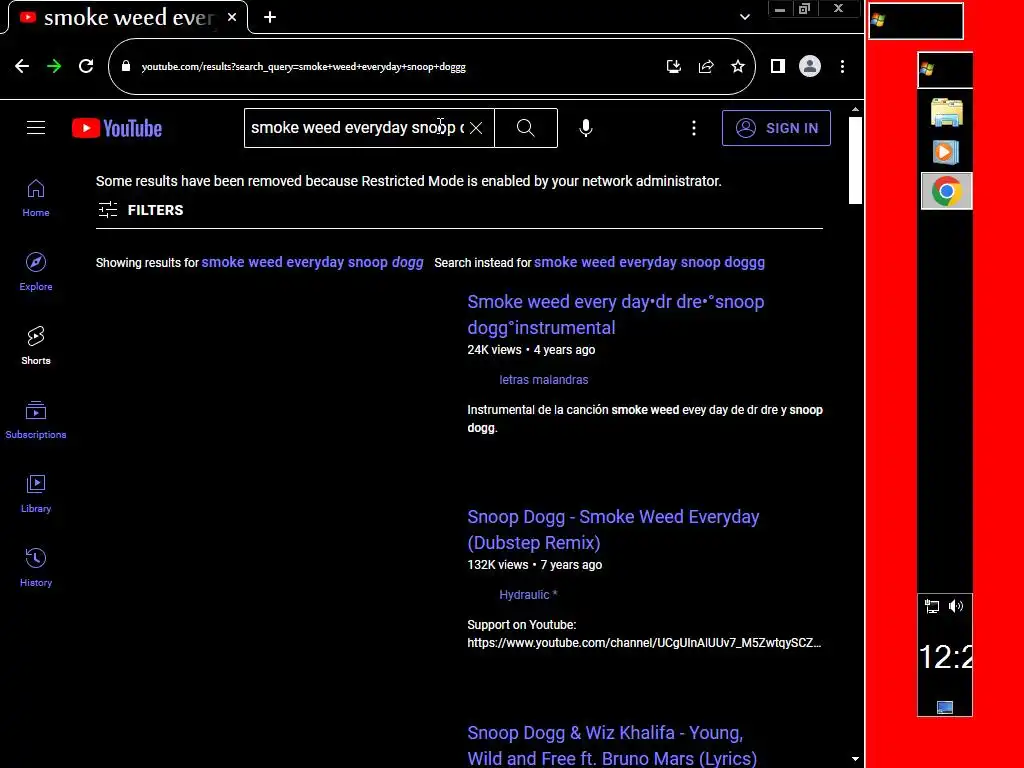Open Explore in YouTube sidebar
Viewport: 1024px width, 768px height.
click(36, 272)
